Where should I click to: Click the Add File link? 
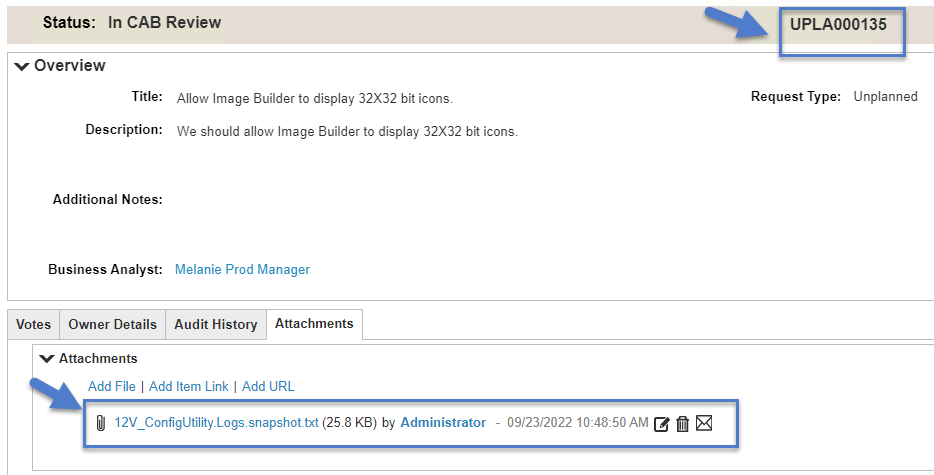(x=112, y=386)
